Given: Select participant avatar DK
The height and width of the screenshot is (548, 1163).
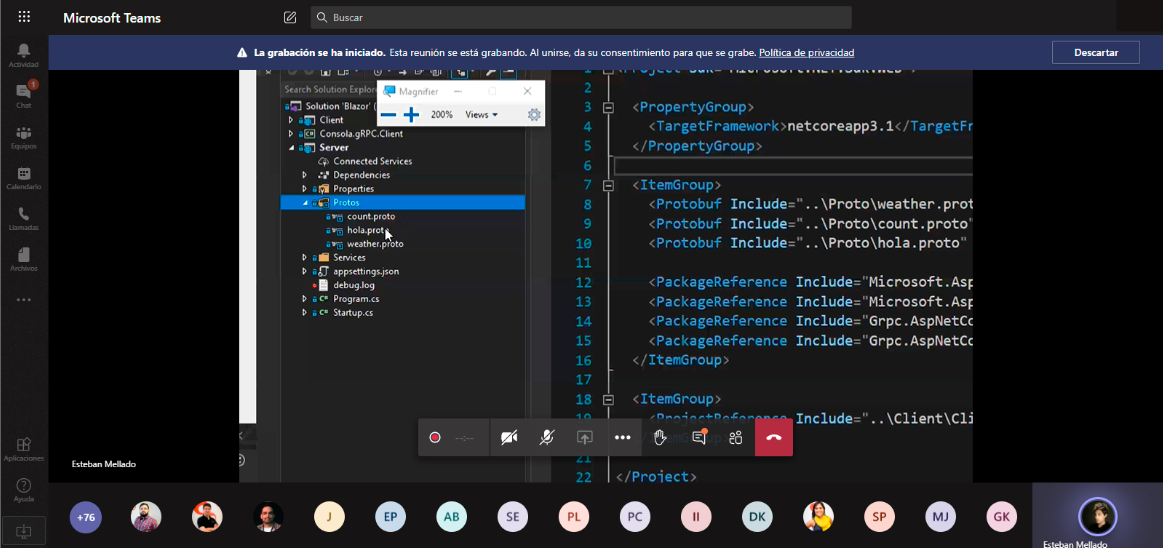Looking at the screenshot, I should 757,517.
